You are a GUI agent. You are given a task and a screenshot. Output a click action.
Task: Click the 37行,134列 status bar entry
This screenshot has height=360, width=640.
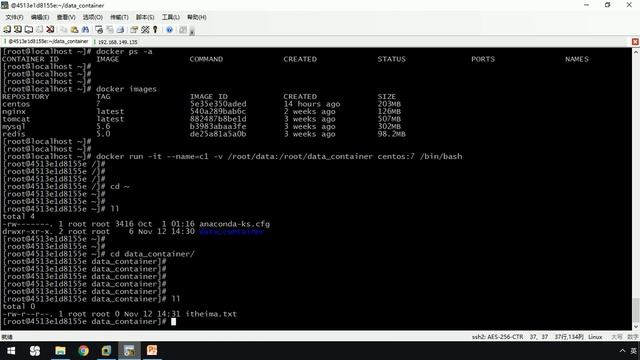click(569, 337)
